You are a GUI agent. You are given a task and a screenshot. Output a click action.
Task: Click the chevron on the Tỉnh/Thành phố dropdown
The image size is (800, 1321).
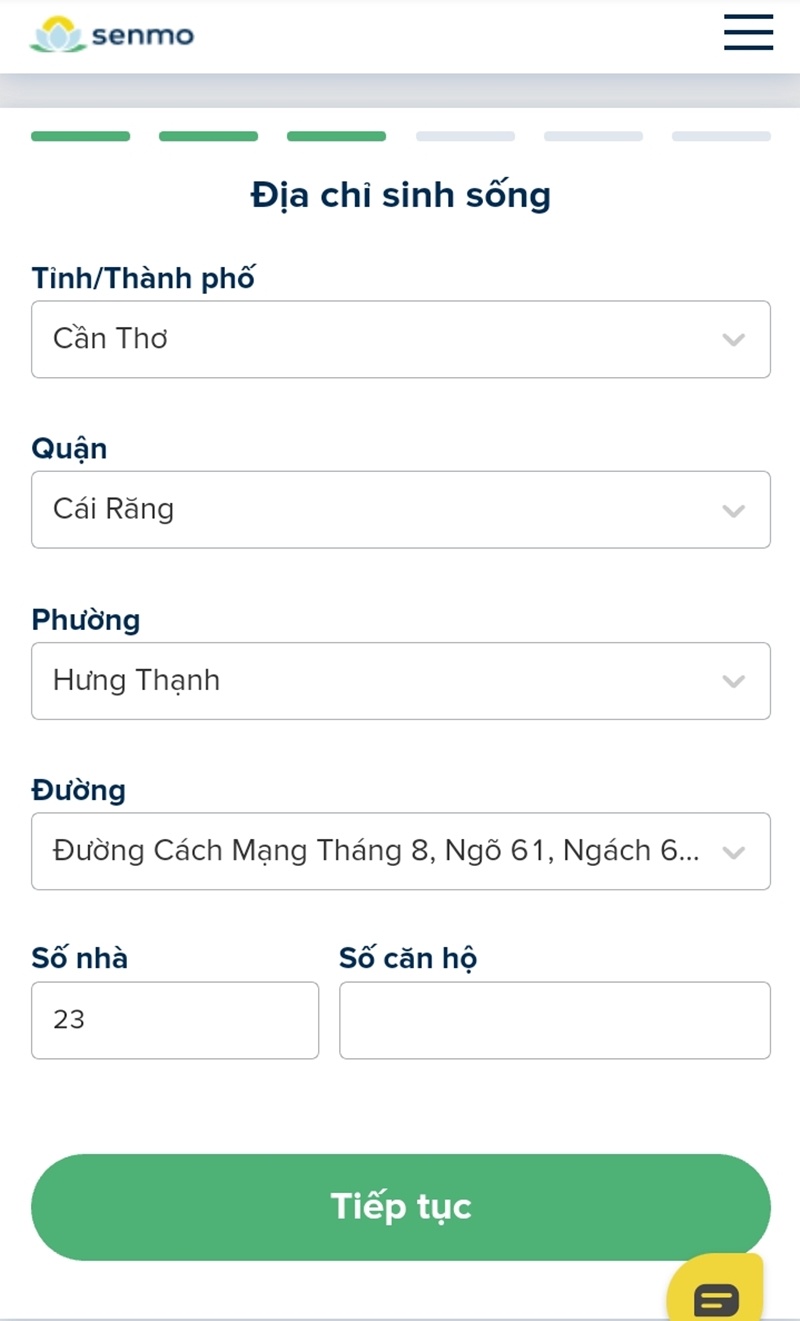(x=733, y=340)
